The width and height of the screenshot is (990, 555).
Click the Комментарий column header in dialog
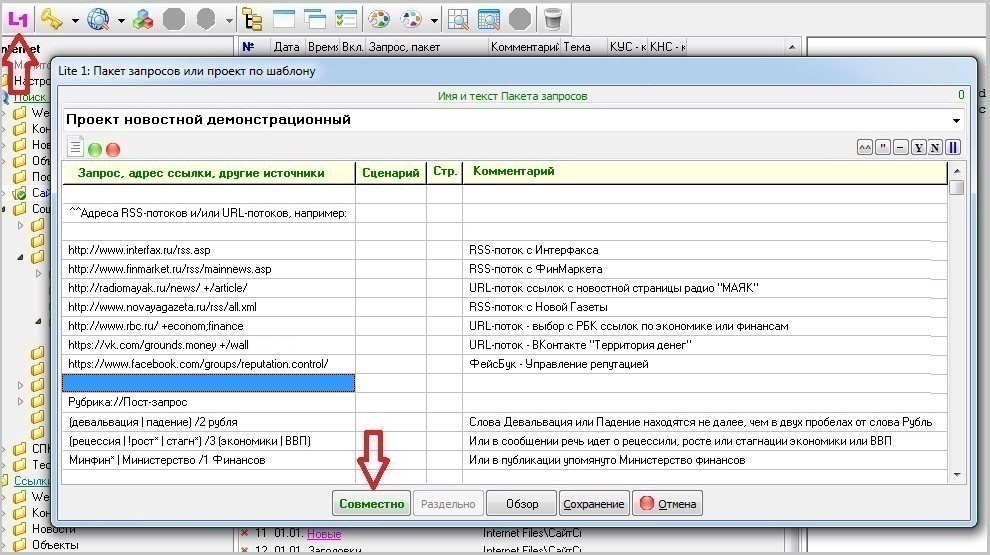(x=513, y=172)
